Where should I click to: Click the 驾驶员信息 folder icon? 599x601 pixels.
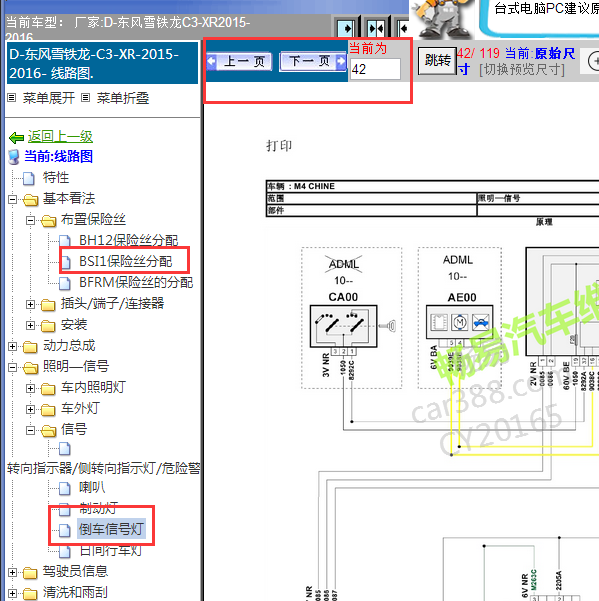click(x=30, y=572)
